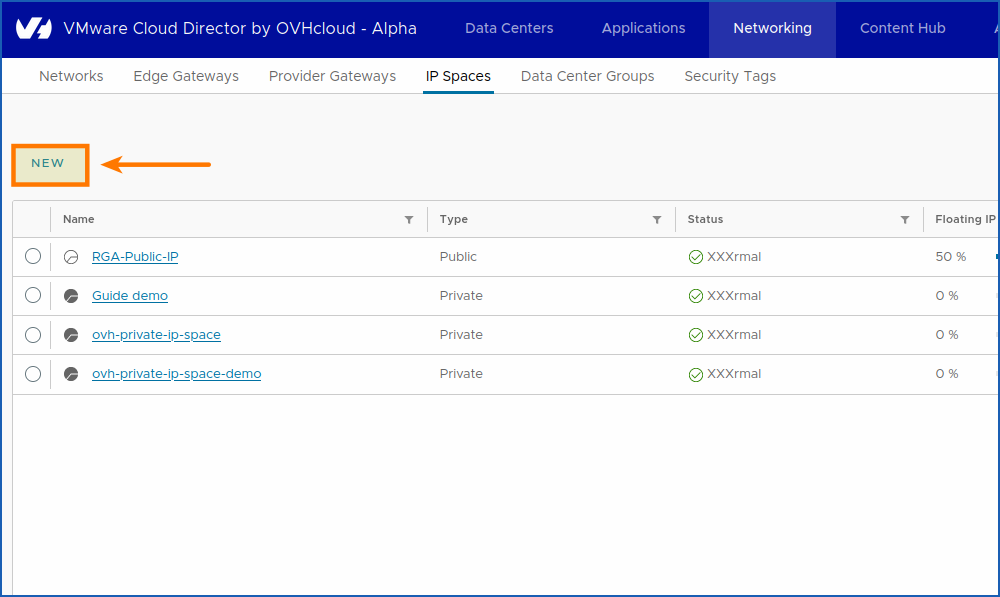The height and width of the screenshot is (597, 1000).
Task: Switch to the Edge Gateways tab
Action: pyautogui.click(x=185, y=76)
